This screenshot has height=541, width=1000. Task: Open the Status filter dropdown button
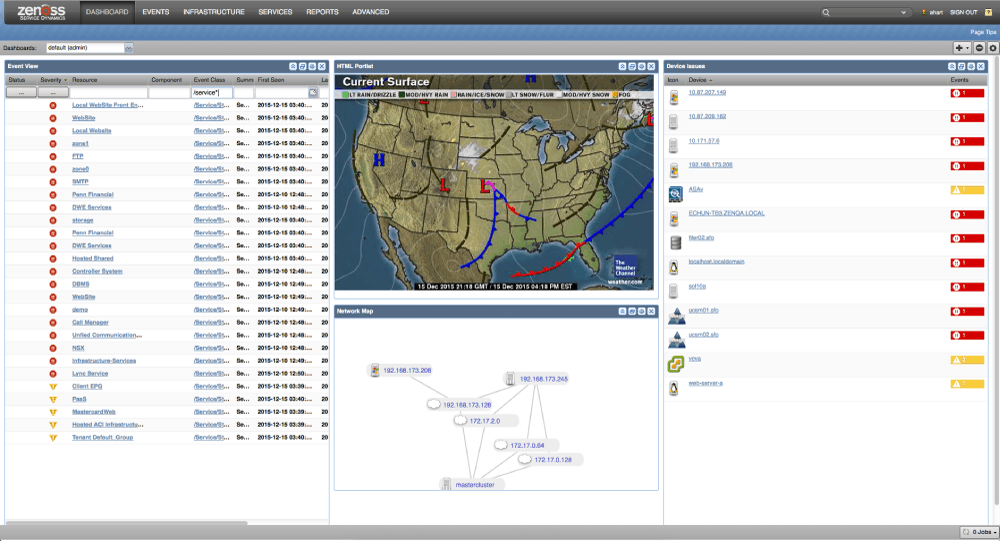[x=21, y=93]
